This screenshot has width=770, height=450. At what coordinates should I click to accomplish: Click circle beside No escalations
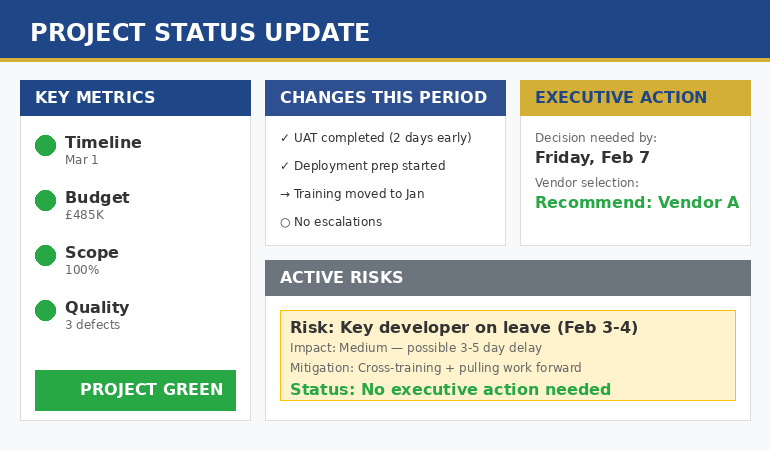click(285, 222)
